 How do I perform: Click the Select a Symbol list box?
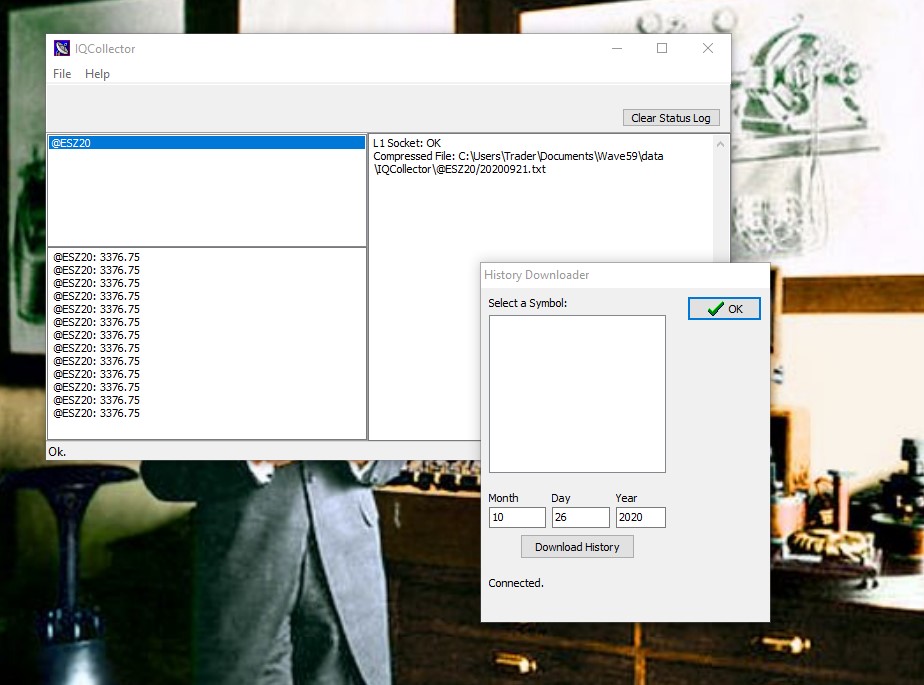(x=577, y=394)
